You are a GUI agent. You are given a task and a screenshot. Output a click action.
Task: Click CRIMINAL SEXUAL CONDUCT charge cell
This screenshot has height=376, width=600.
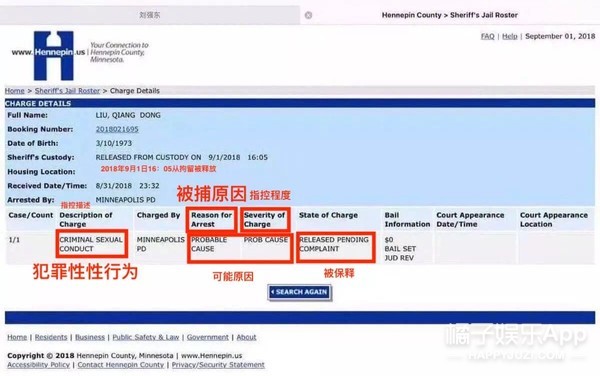coord(91,244)
